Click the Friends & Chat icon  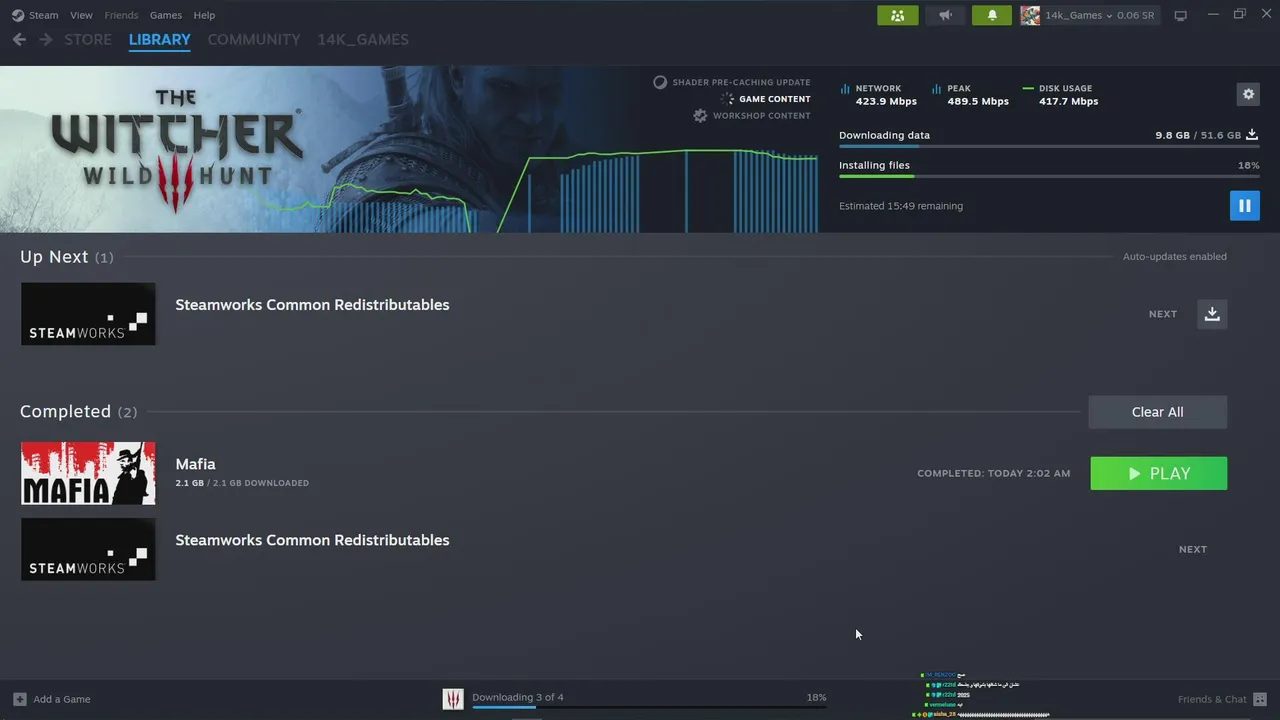[1260, 699]
